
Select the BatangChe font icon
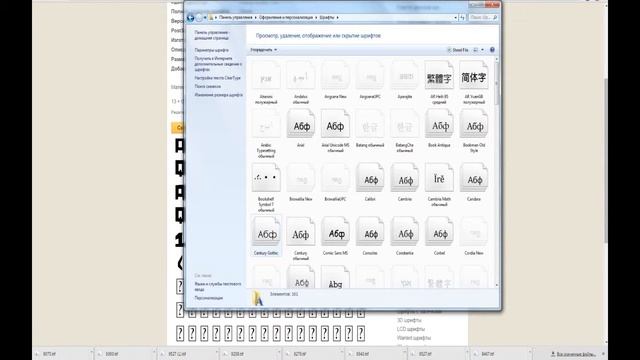[404, 125]
